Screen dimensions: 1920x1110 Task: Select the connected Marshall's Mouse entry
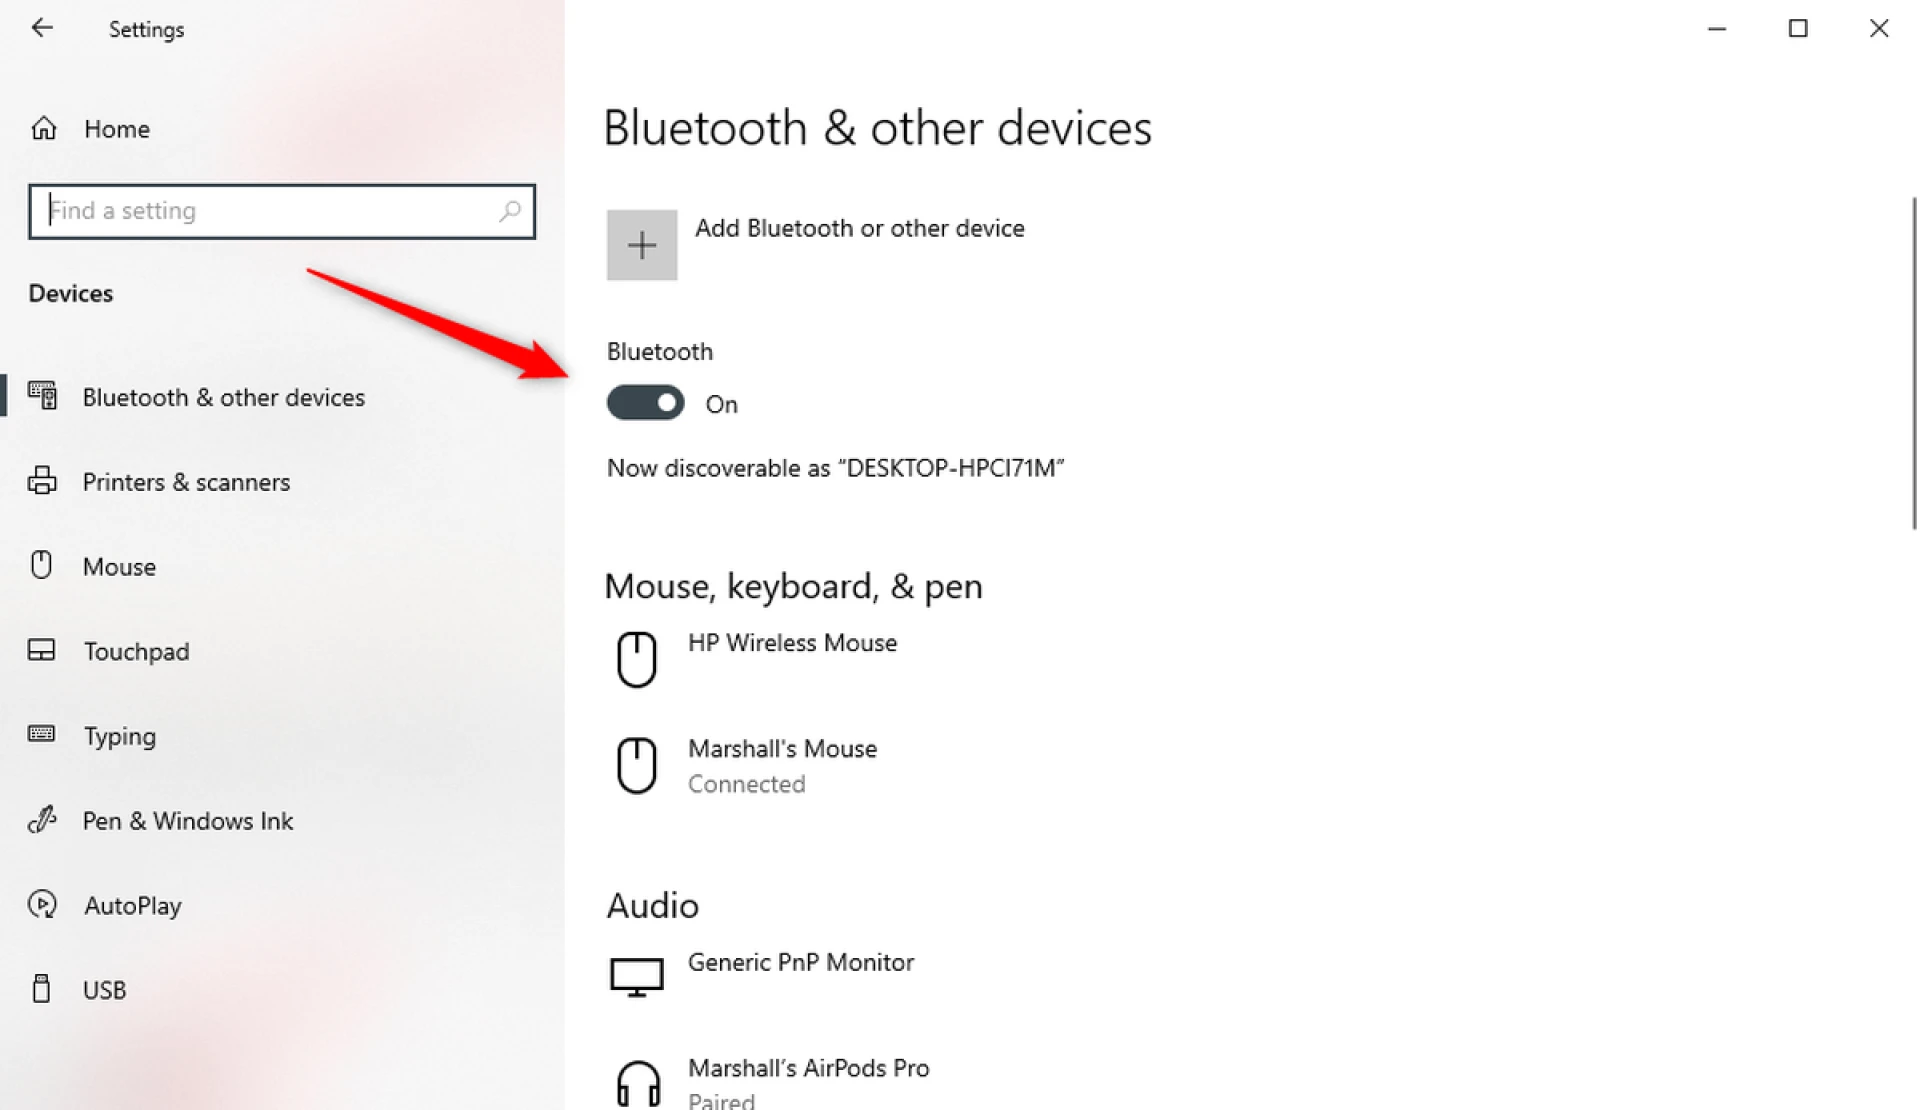coord(782,765)
